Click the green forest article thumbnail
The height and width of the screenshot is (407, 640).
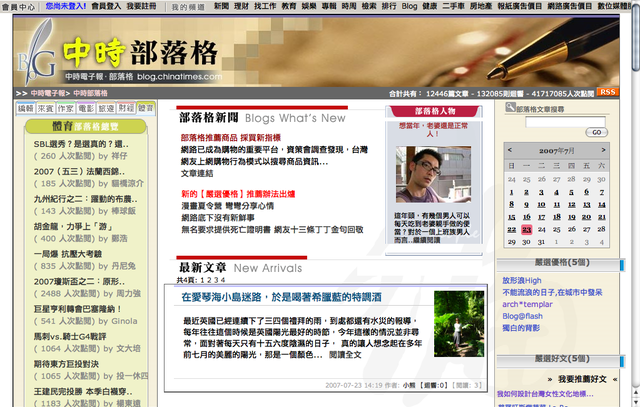tap(459, 324)
